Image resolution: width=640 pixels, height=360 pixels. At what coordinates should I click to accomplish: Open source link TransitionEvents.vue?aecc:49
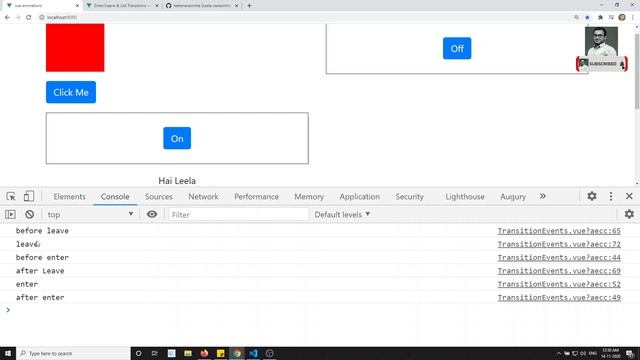click(x=559, y=298)
